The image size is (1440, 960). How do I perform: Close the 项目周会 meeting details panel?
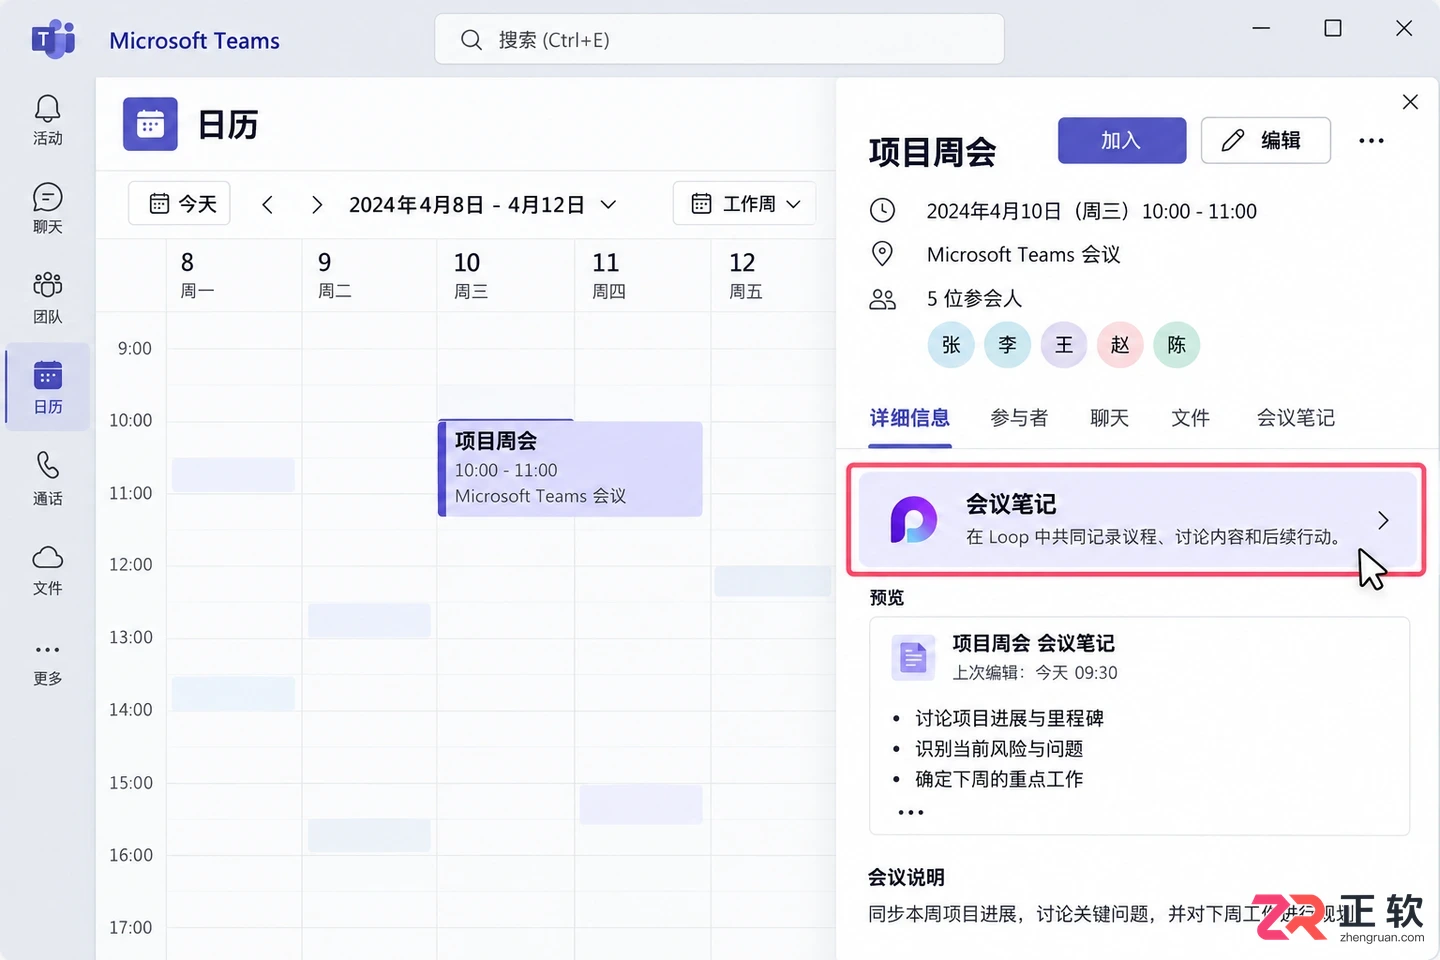pos(1410,102)
